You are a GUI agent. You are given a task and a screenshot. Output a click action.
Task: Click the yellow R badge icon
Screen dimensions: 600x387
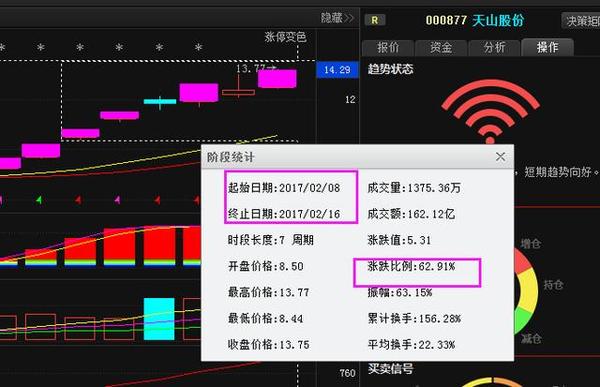375,20
